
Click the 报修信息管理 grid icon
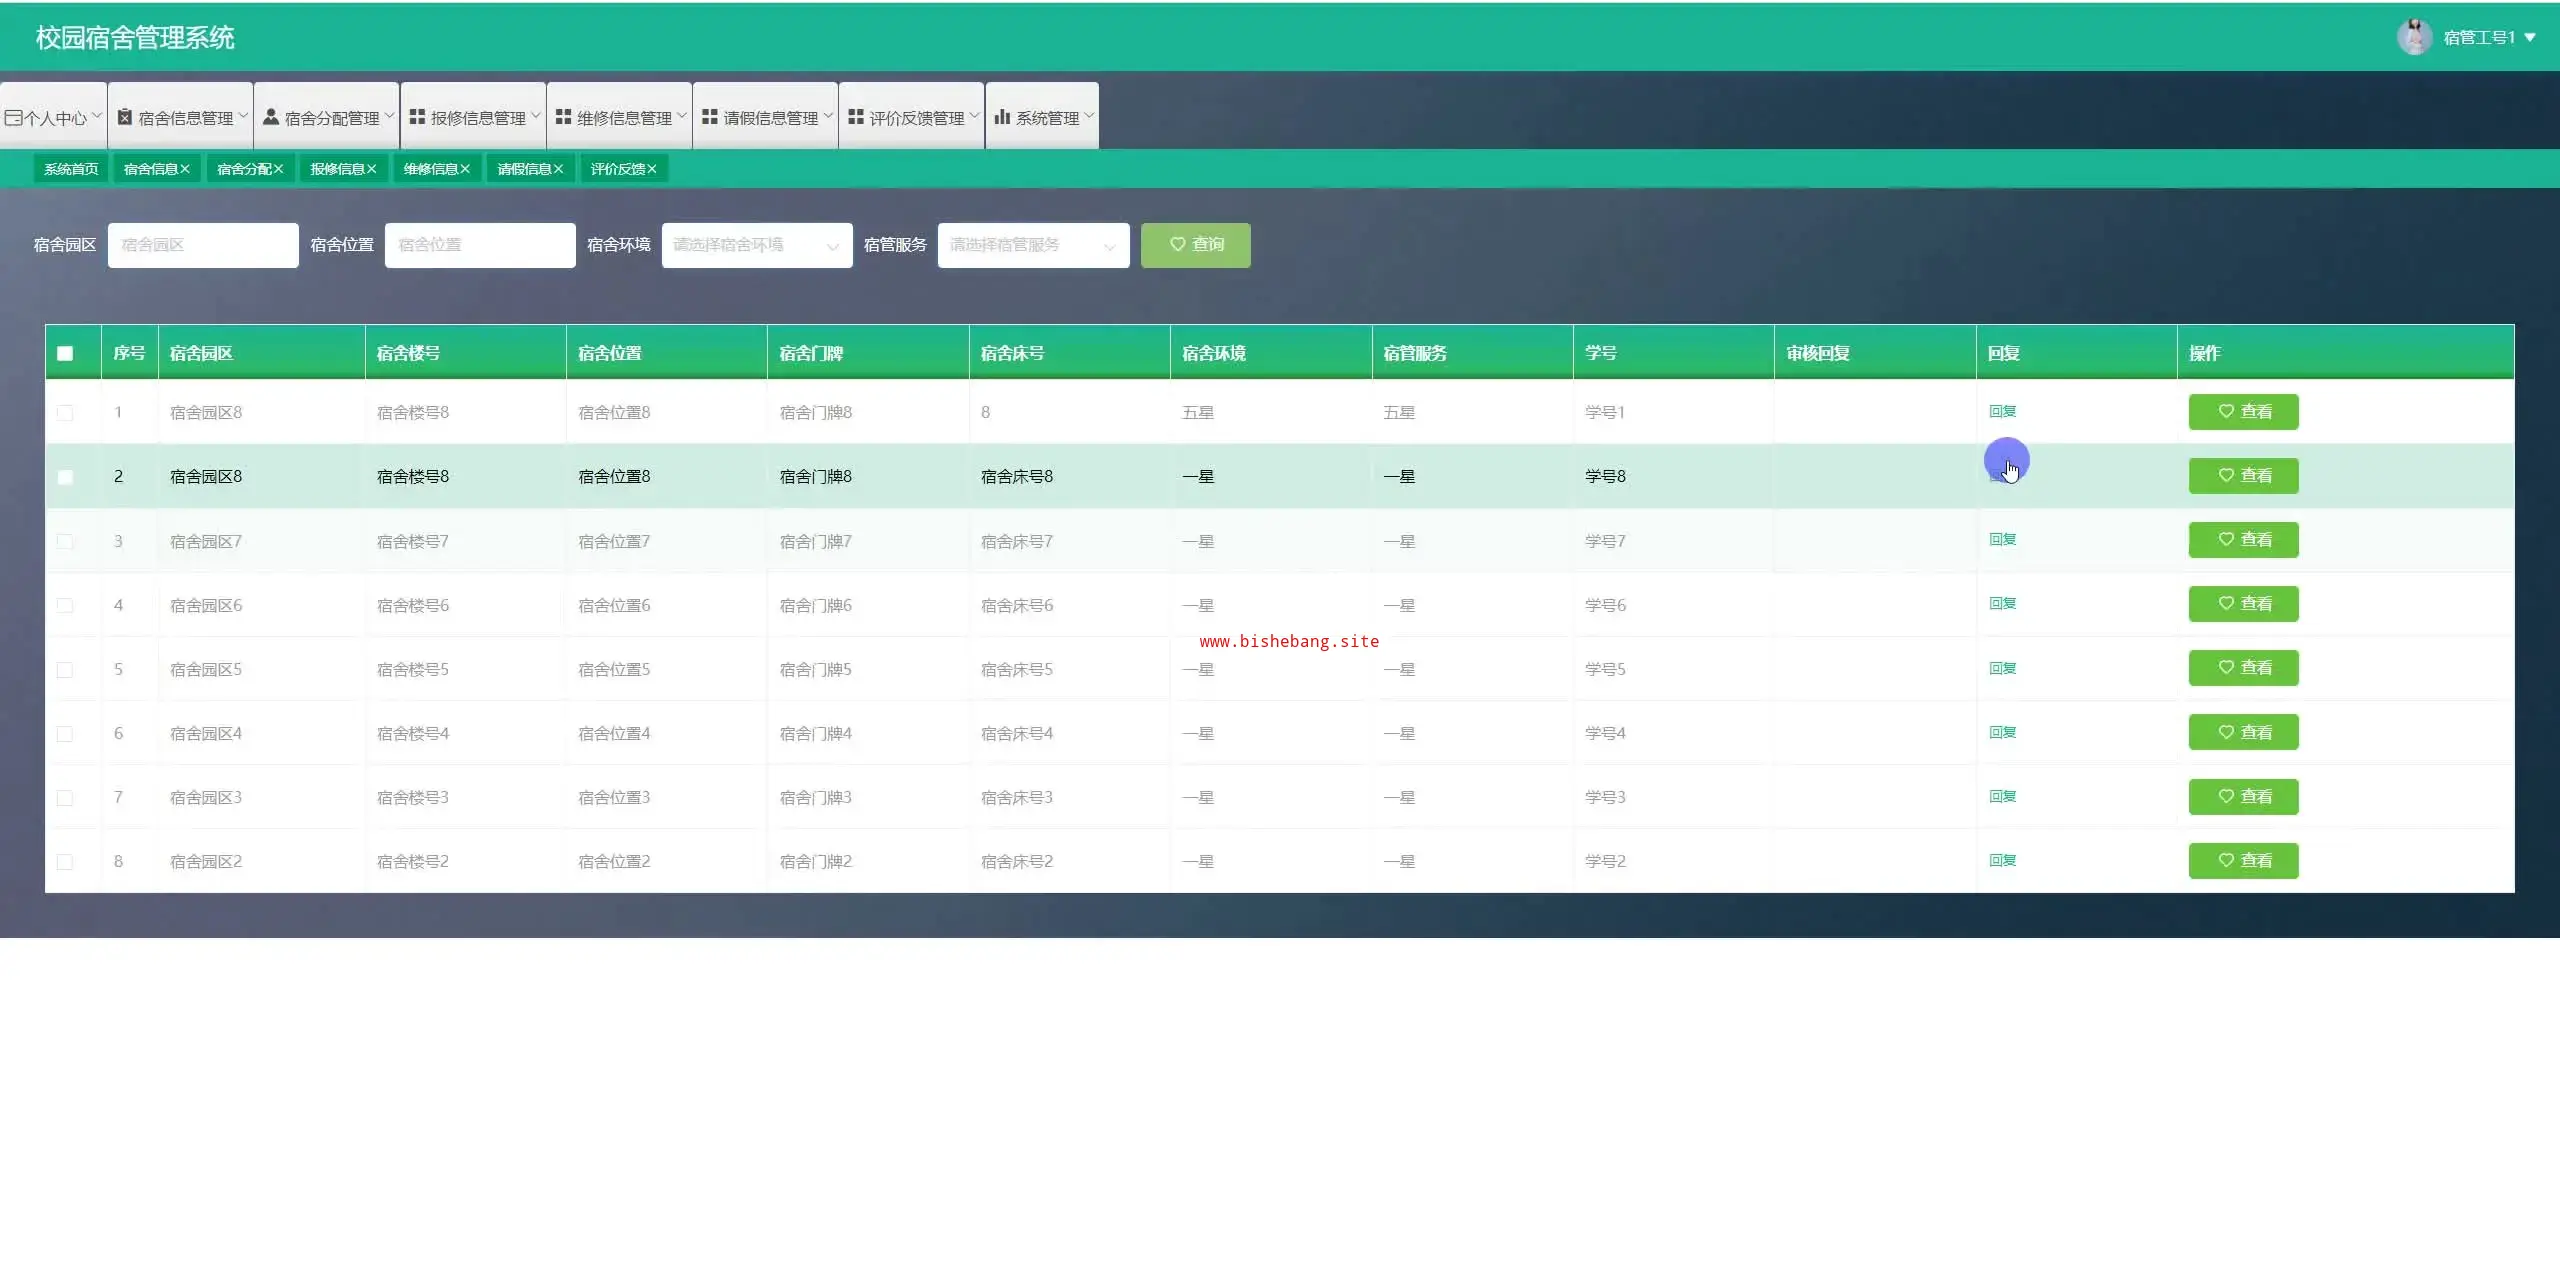(417, 117)
